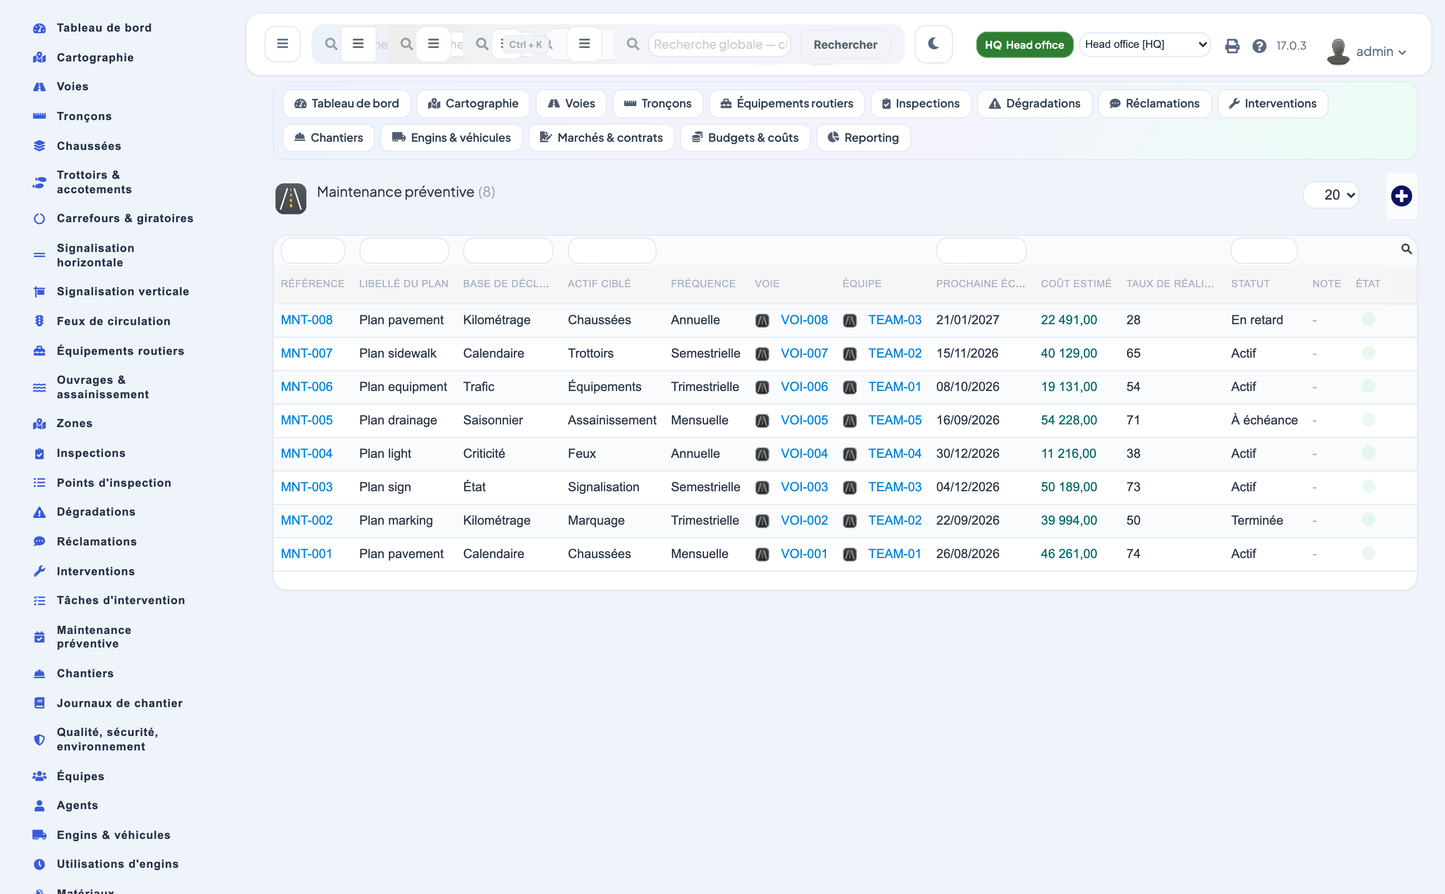Toggle état indicator for MNT-003
1445x894 pixels.
click(x=1368, y=487)
